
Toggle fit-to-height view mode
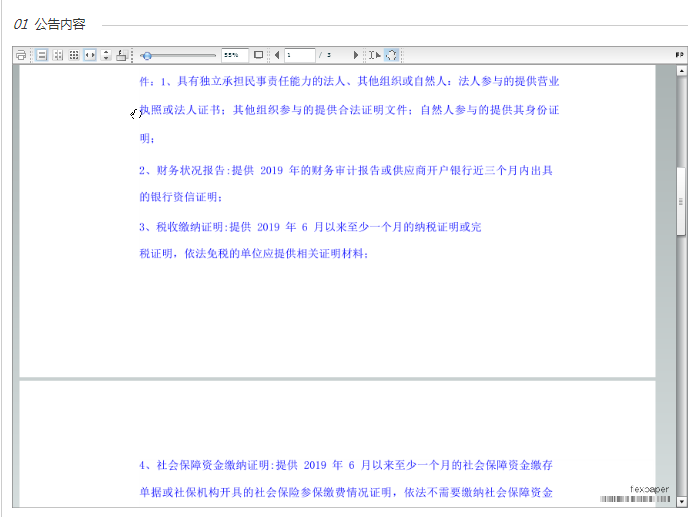[107, 55]
